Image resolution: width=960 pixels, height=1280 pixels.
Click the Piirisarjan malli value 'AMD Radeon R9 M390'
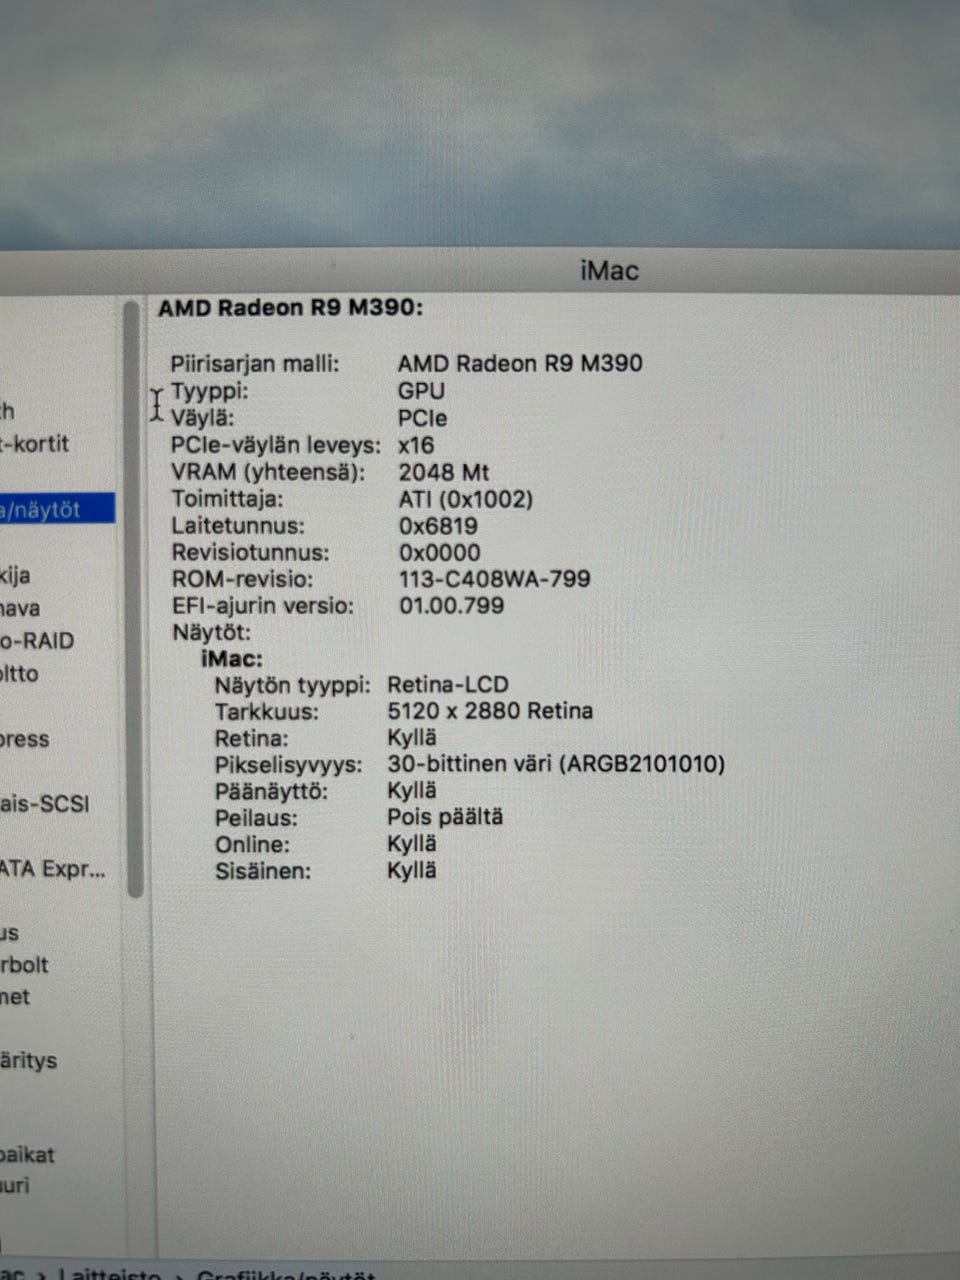pyautogui.click(x=520, y=363)
